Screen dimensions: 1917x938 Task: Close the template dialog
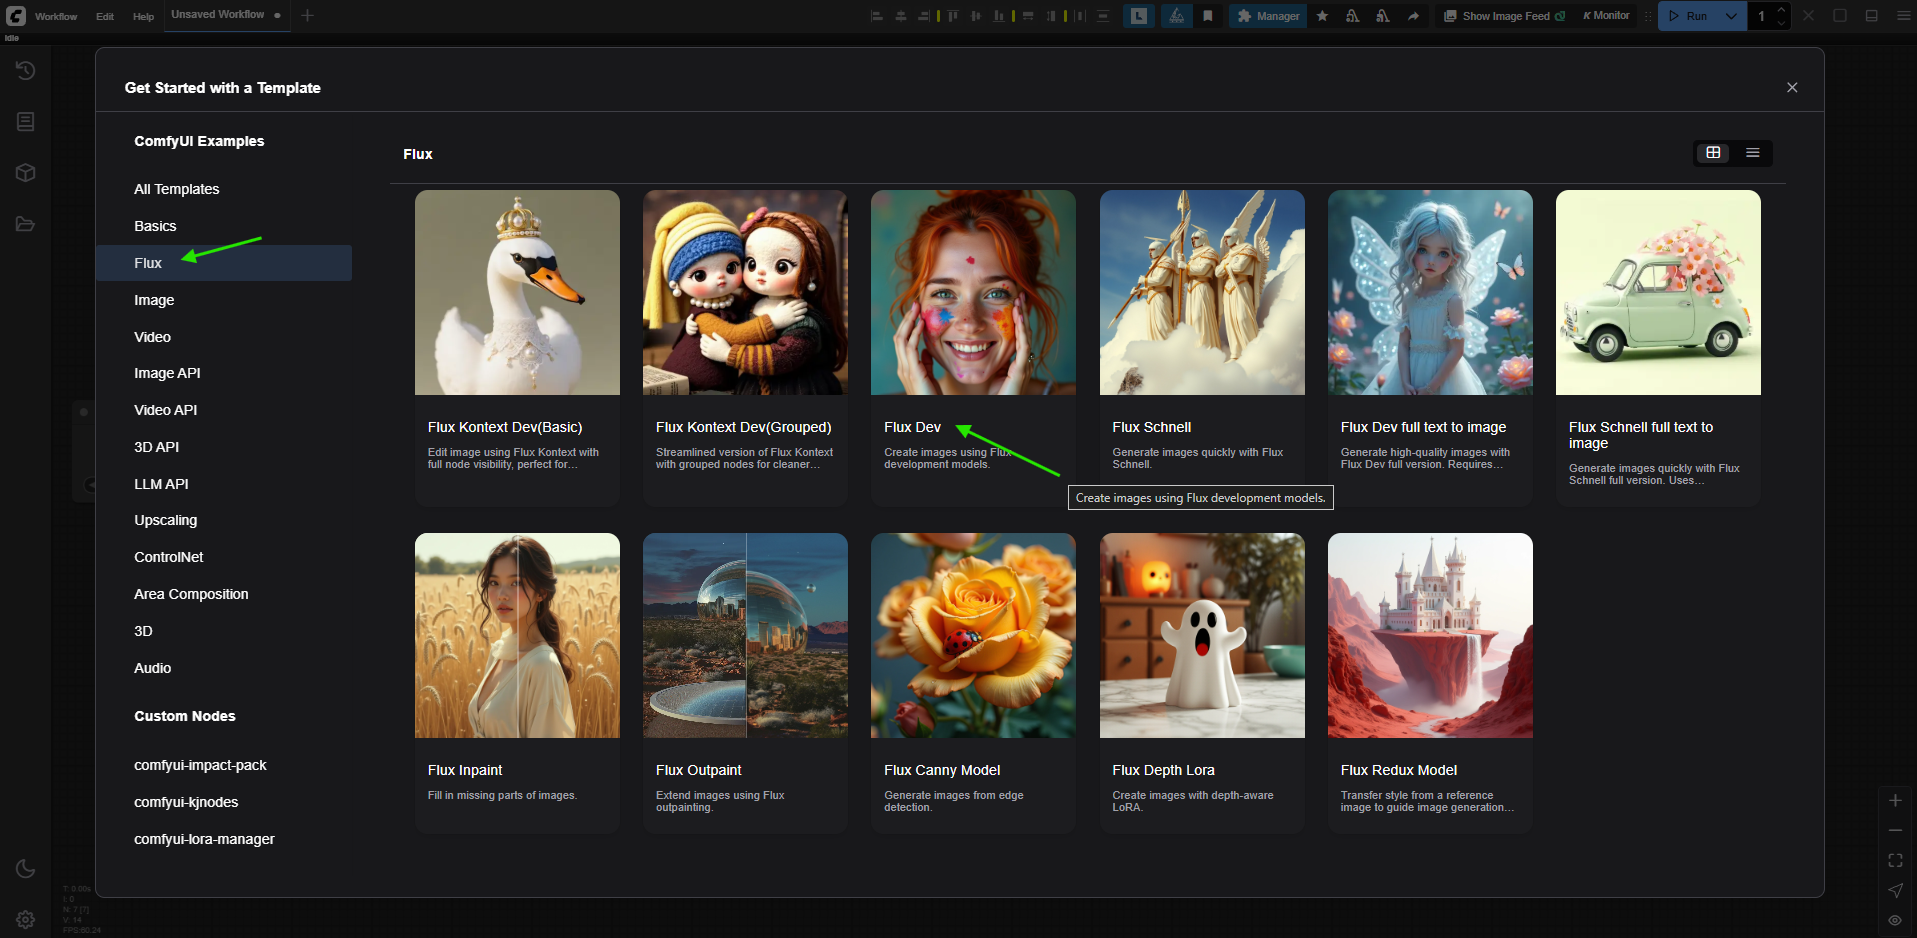click(1792, 88)
